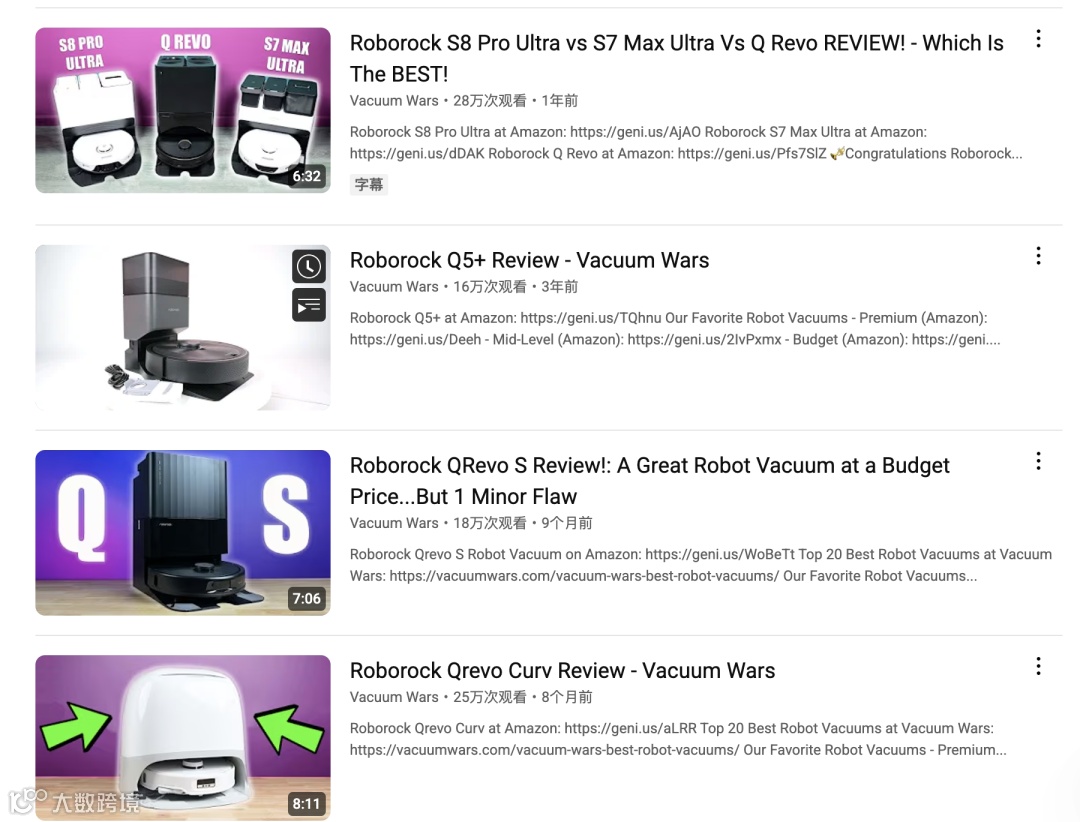
Task: Visit Vacuum Wars channel under Q5+ video
Action: pos(394,287)
